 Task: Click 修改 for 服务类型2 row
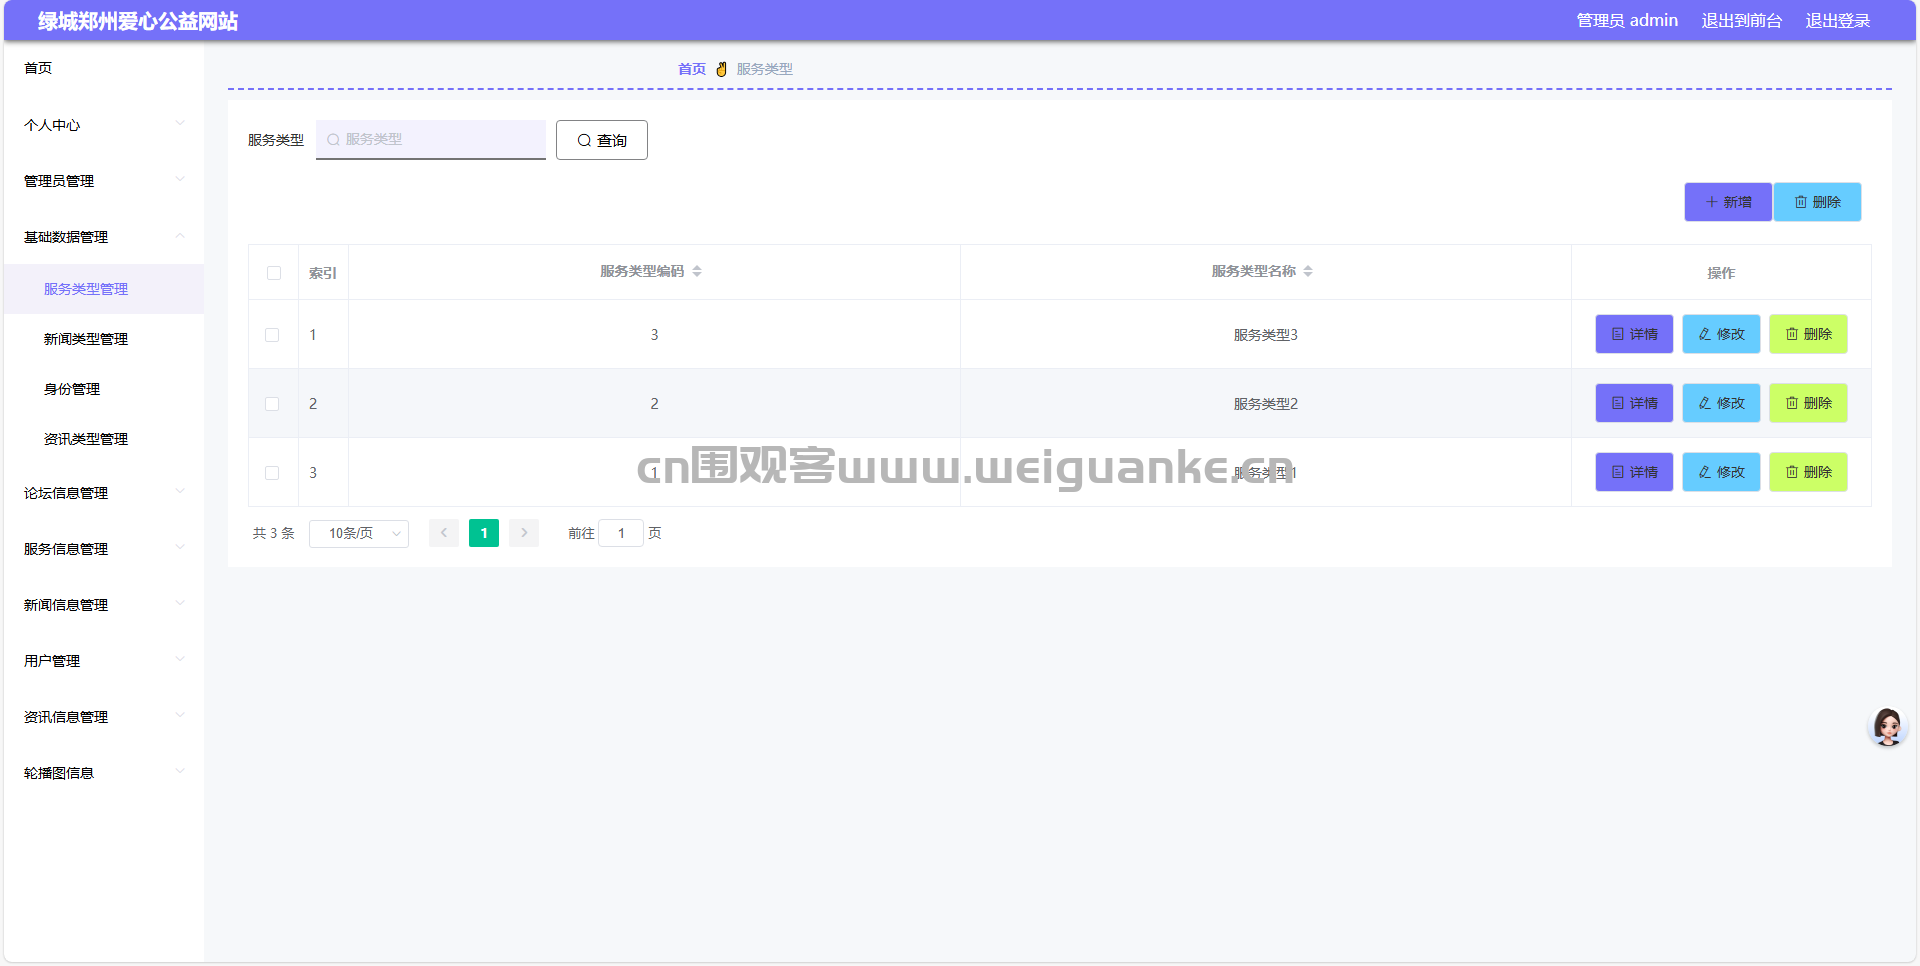coord(1721,403)
